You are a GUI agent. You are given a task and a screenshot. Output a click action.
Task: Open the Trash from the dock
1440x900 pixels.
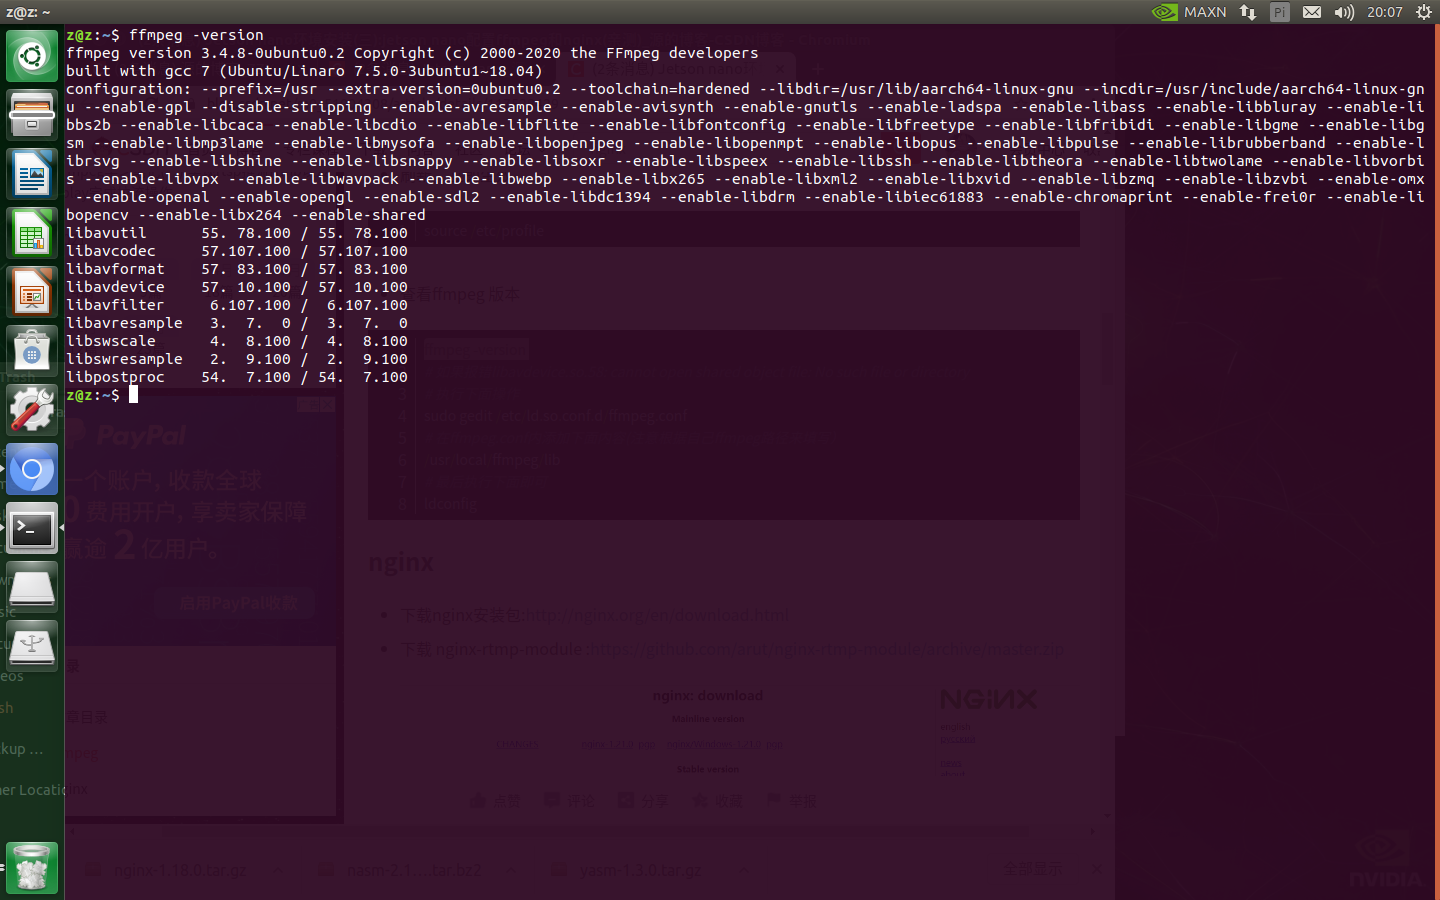point(32,867)
